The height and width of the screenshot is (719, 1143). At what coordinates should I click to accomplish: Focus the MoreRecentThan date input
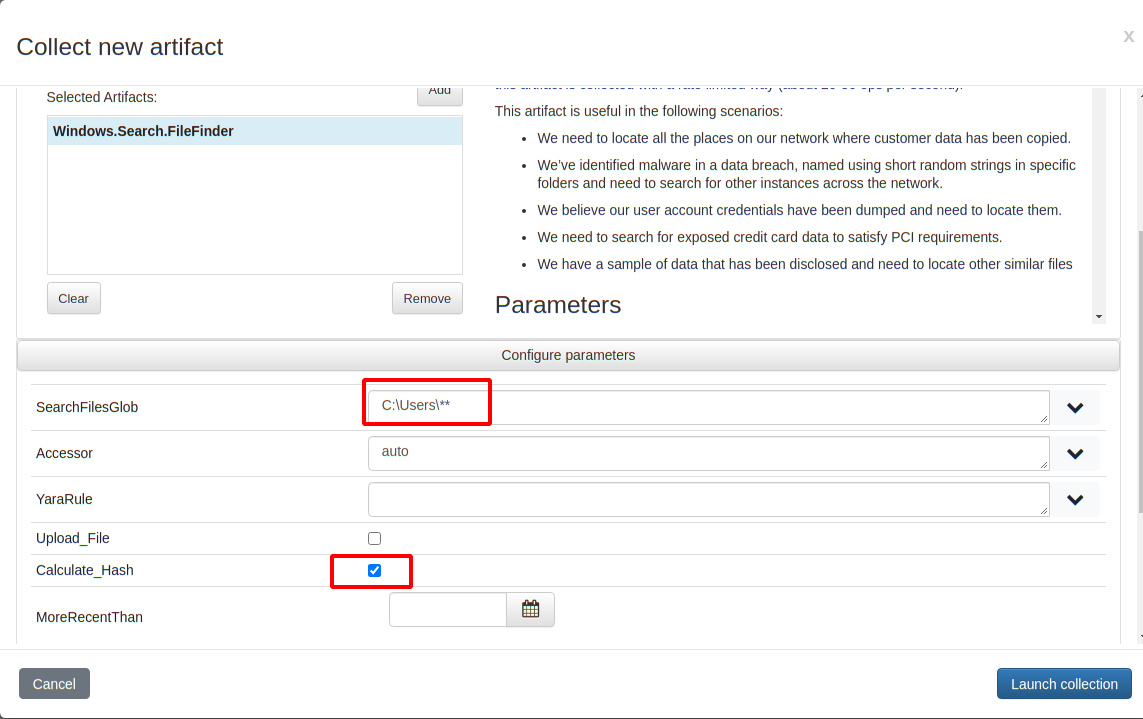447,609
